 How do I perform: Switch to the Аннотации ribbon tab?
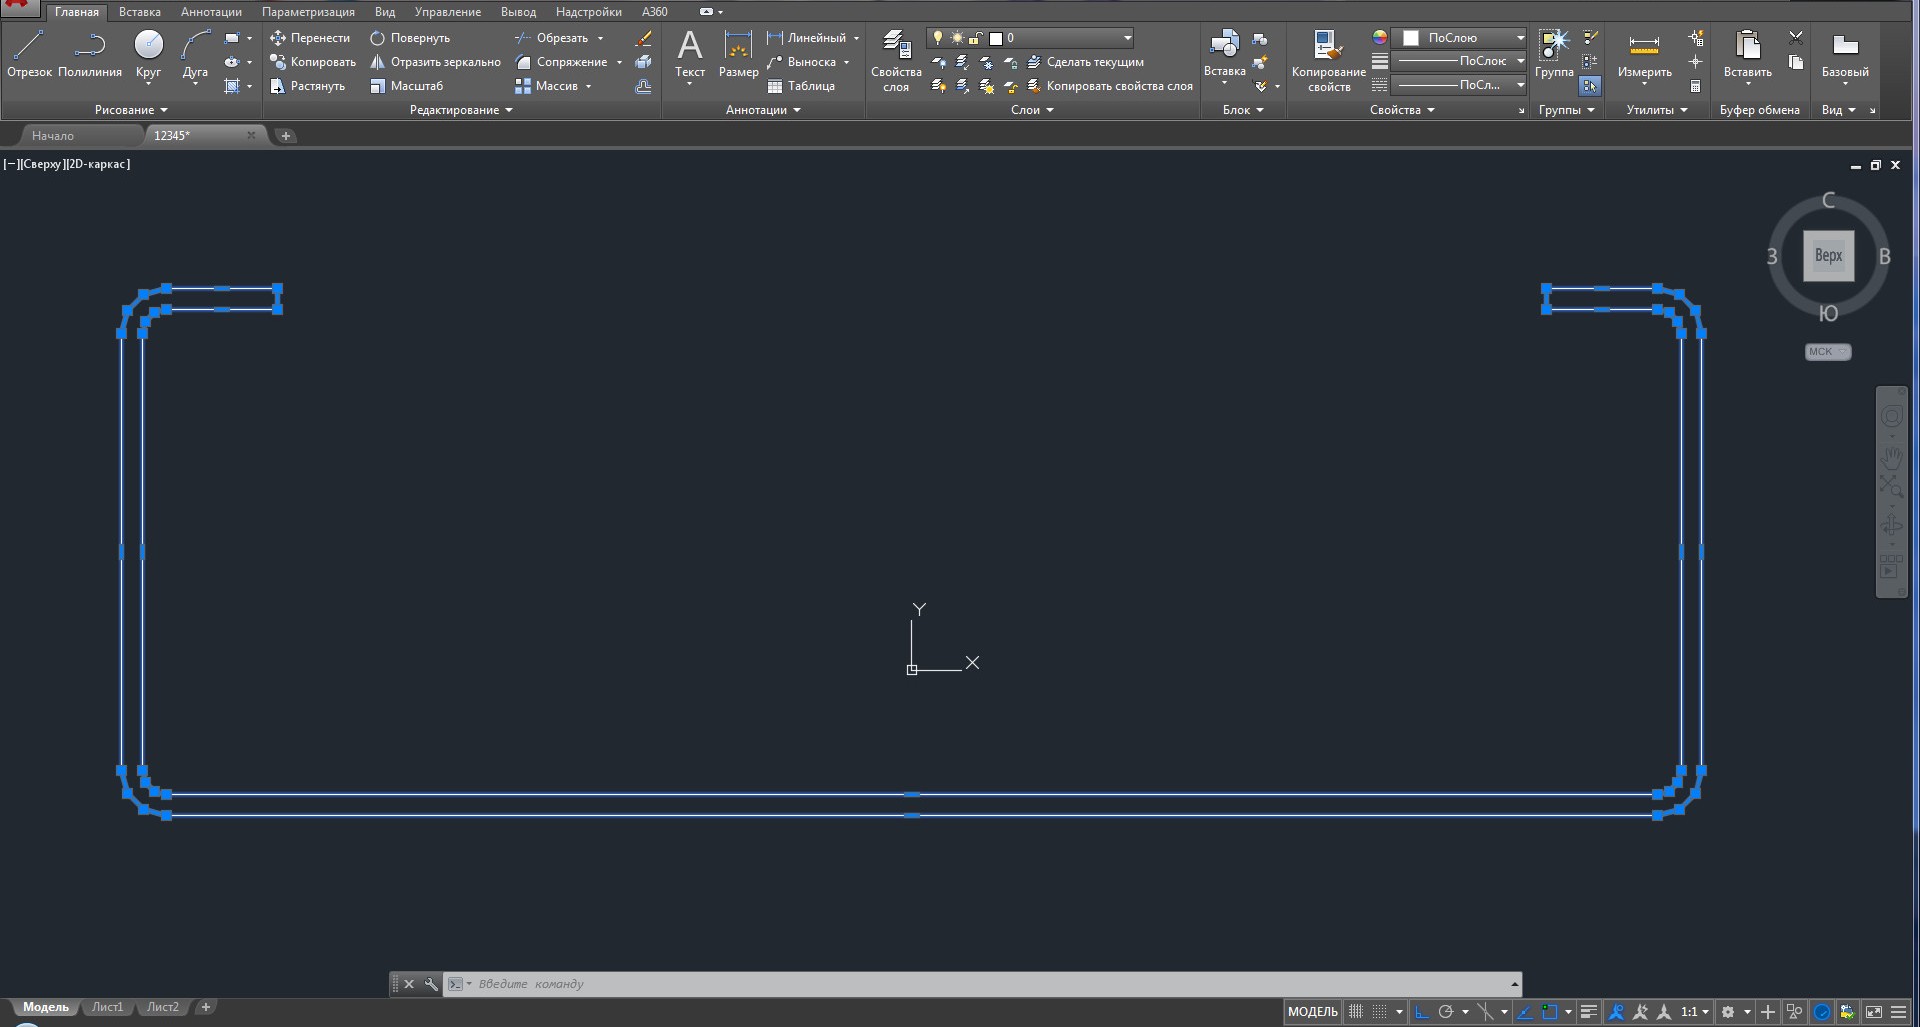[x=211, y=12]
